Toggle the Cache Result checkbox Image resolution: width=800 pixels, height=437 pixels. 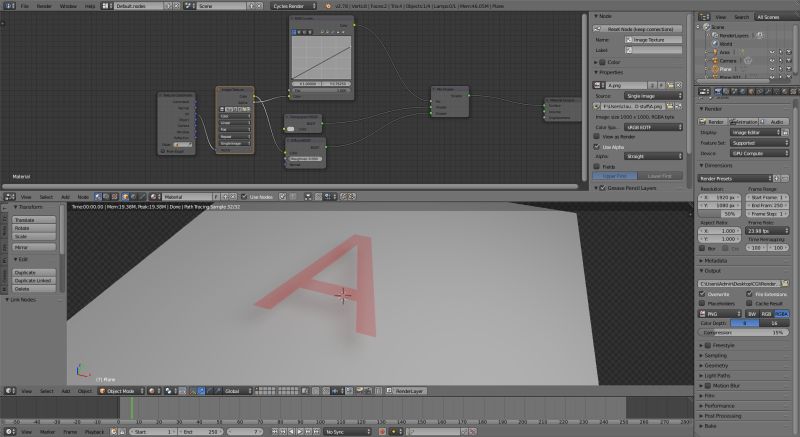tap(749, 303)
